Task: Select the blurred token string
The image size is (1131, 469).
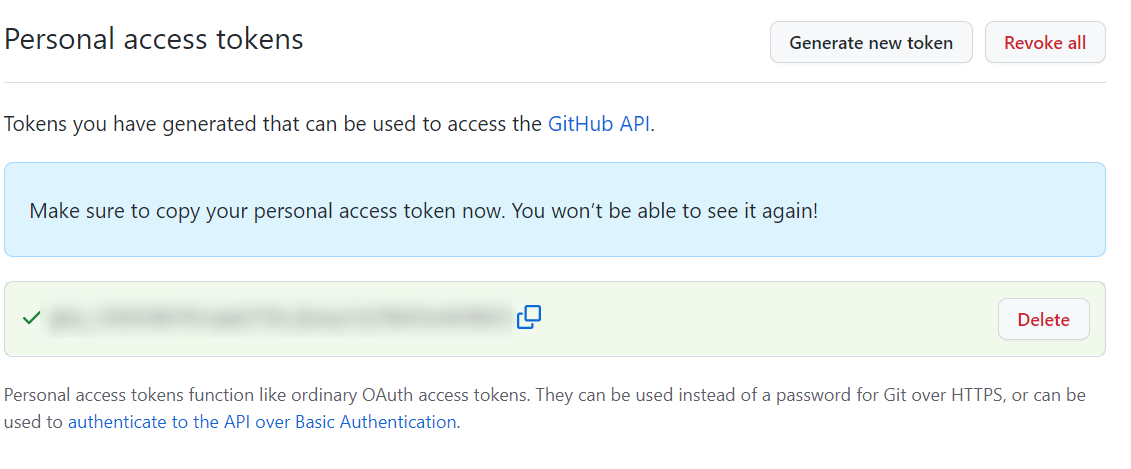Action: click(279, 317)
